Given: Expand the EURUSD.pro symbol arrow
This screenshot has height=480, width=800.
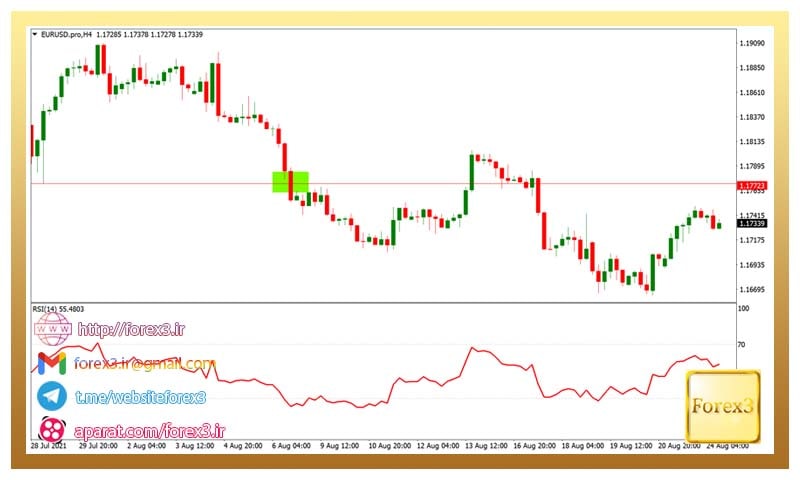Looking at the screenshot, I should [x=36, y=35].
